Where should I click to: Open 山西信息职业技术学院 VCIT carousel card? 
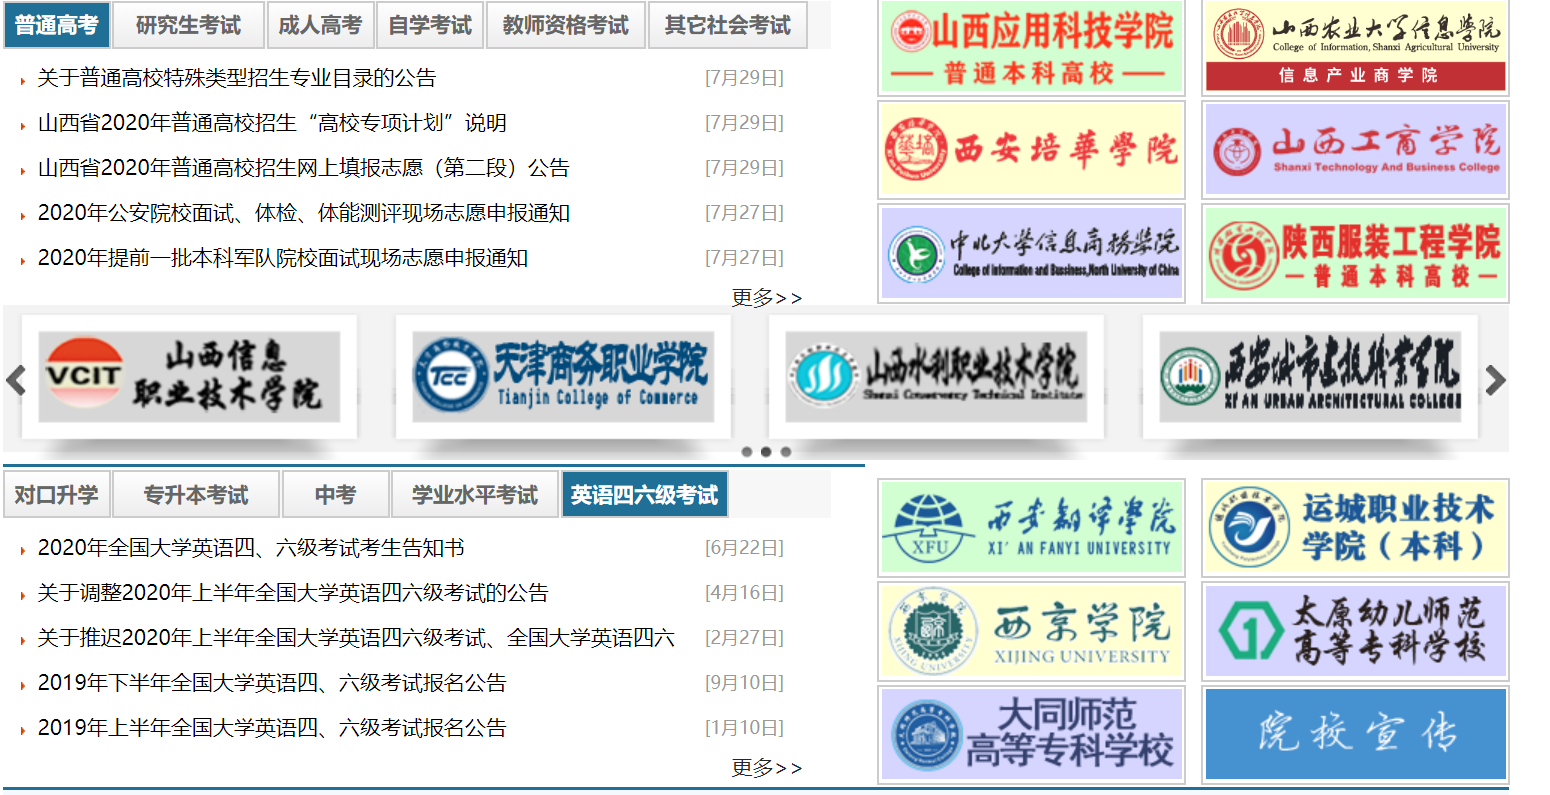click(189, 377)
